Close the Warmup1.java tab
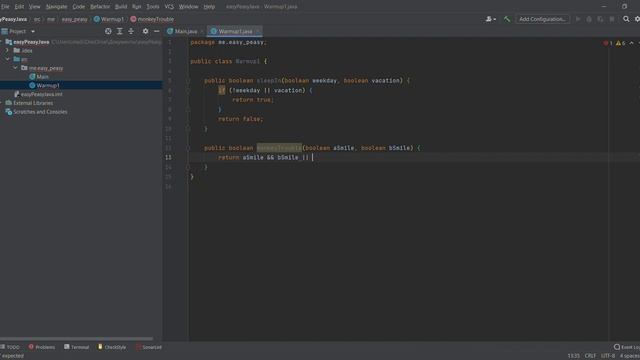The width and height of the screenshot is (640, 360). click(258, 31)
